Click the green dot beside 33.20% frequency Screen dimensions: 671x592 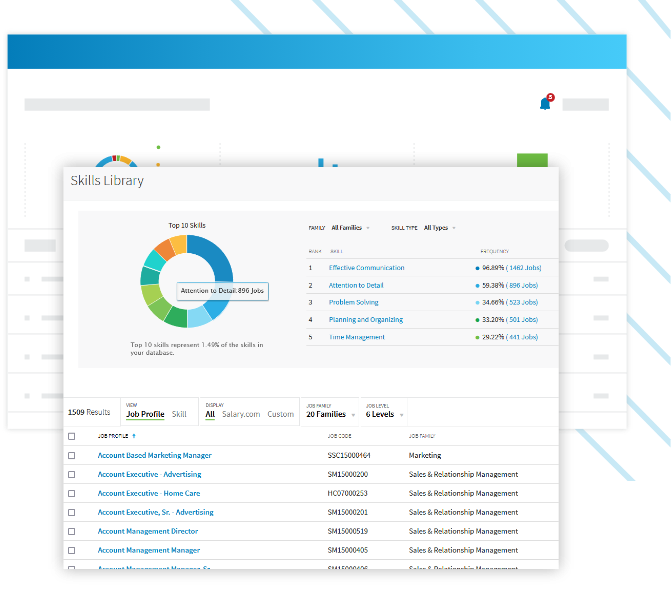477,320
